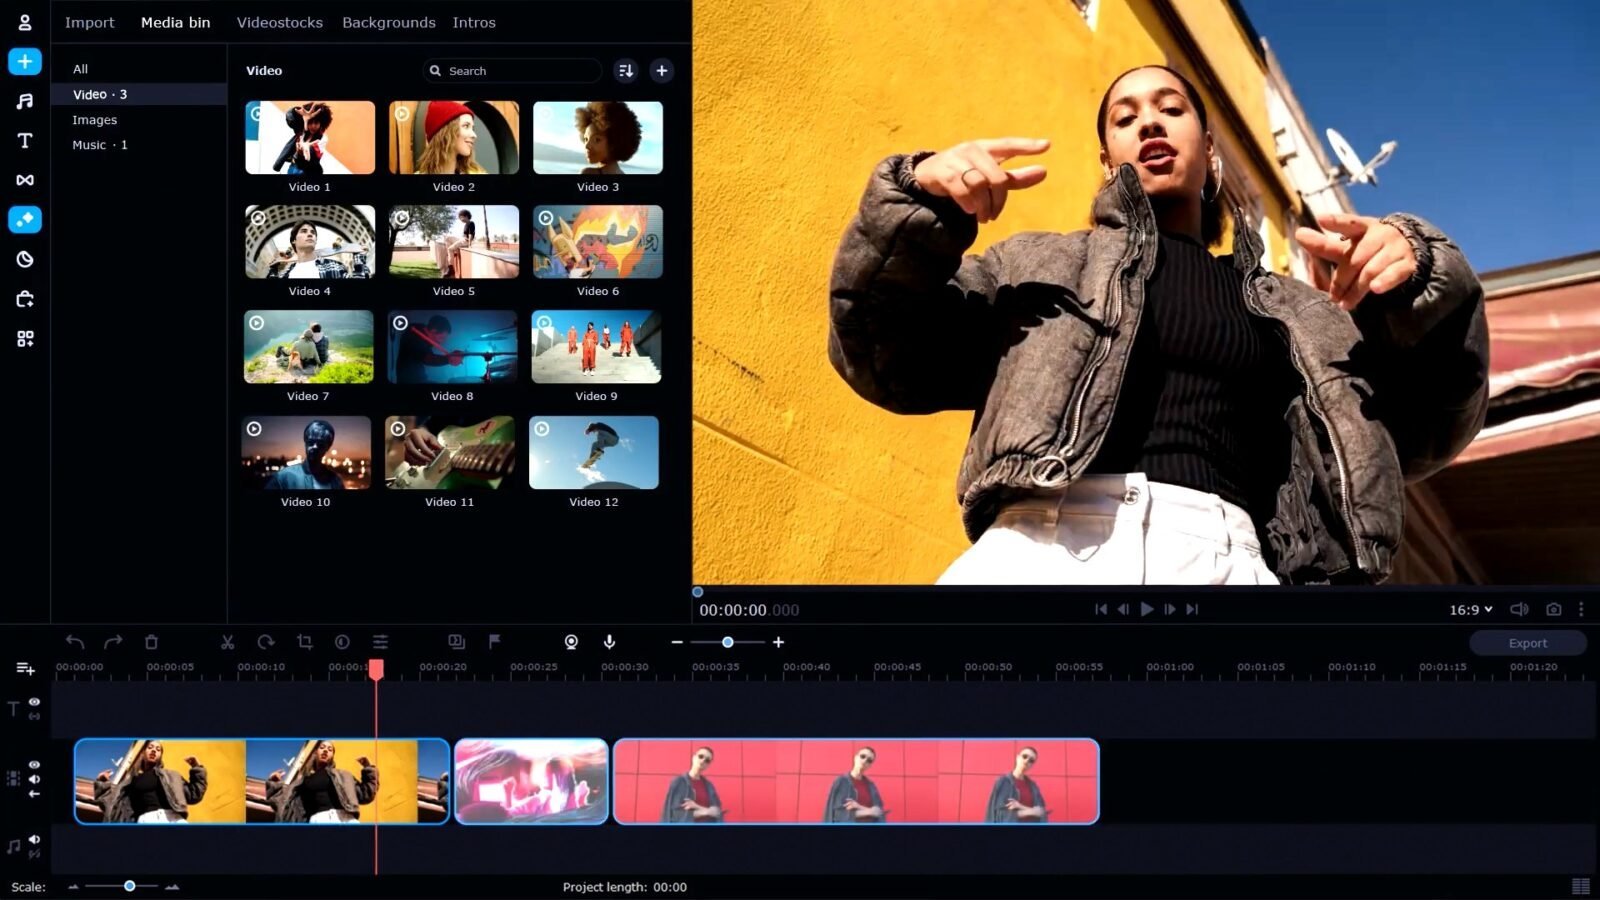Open the Transitions panel in sidebar
The image size is (1600, 900).
tap(25, 180)
